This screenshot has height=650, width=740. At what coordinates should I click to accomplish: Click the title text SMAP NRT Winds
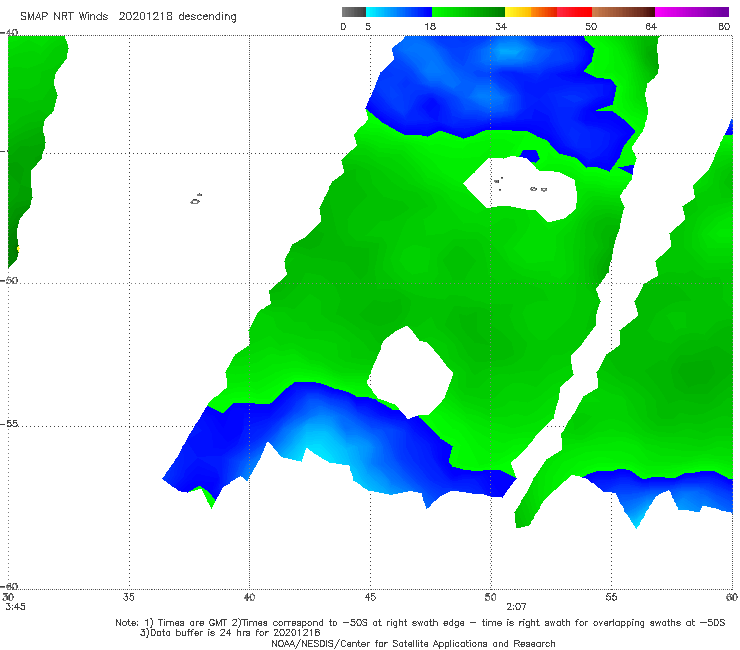click(64, 17)
